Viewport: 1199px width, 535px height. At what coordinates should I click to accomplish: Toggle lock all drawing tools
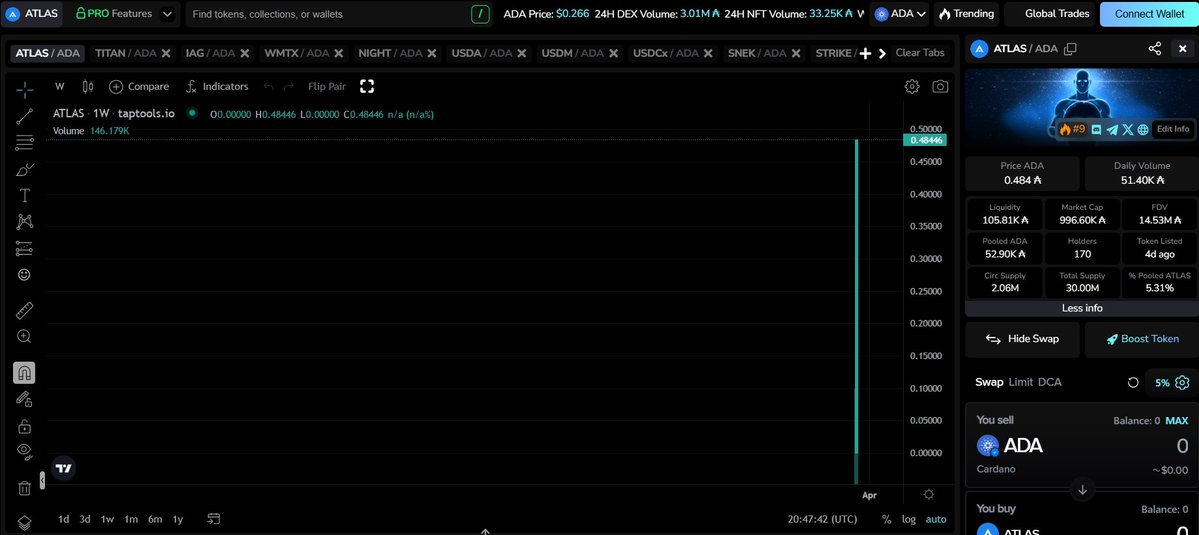point(24,426)
